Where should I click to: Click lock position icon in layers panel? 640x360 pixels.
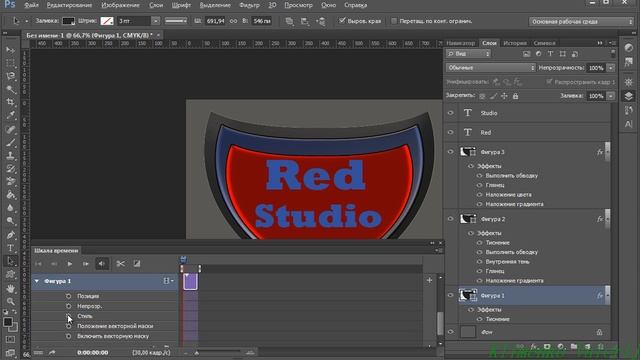pyautogui.click(x=504, y=96)
